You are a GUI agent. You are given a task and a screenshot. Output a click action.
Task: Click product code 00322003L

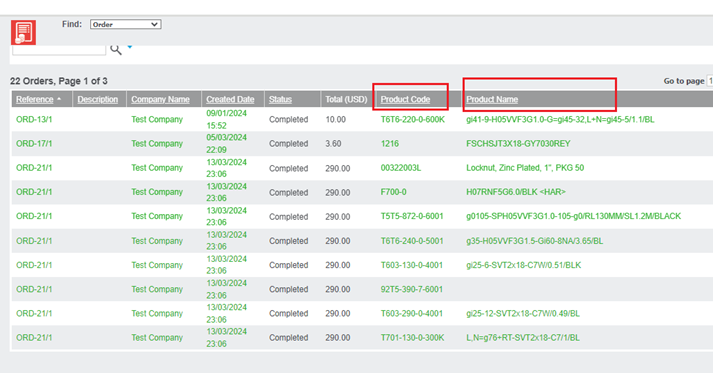coord(401,168)
